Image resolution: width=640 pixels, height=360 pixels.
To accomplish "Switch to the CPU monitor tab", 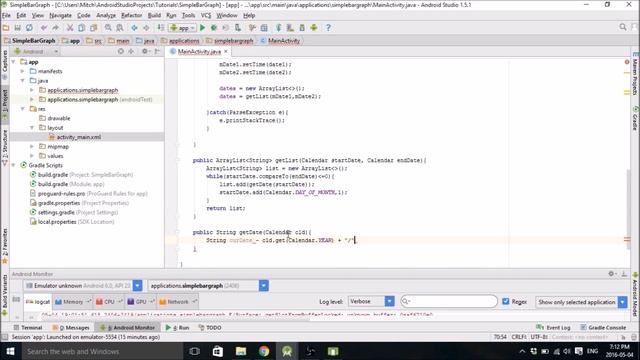I will tap(108, 302).
